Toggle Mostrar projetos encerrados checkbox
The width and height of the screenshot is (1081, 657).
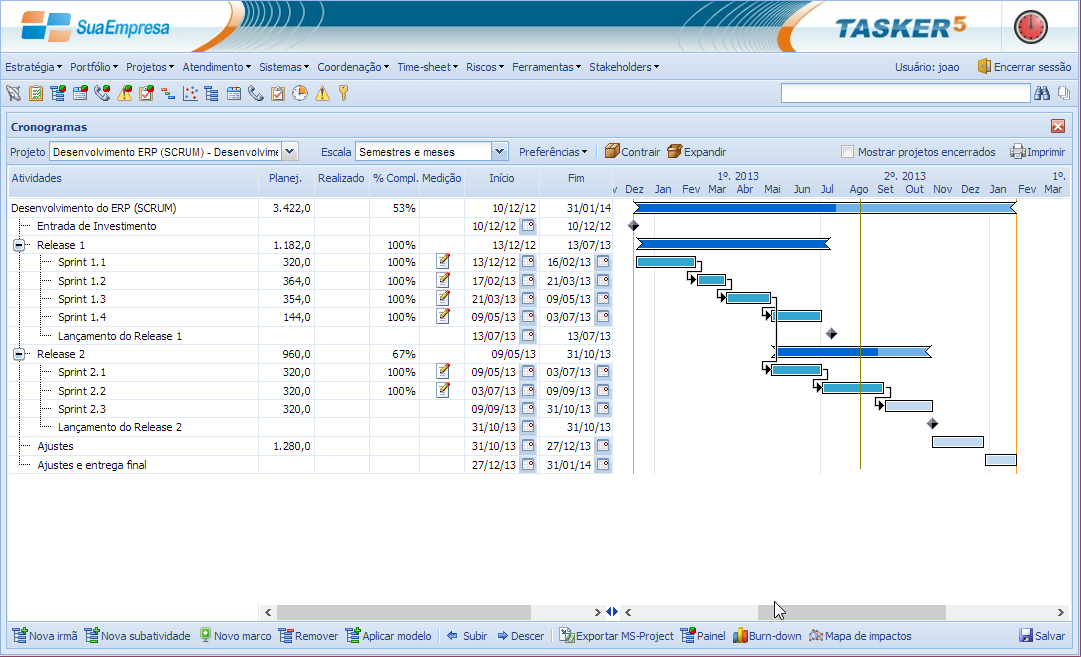847,152
